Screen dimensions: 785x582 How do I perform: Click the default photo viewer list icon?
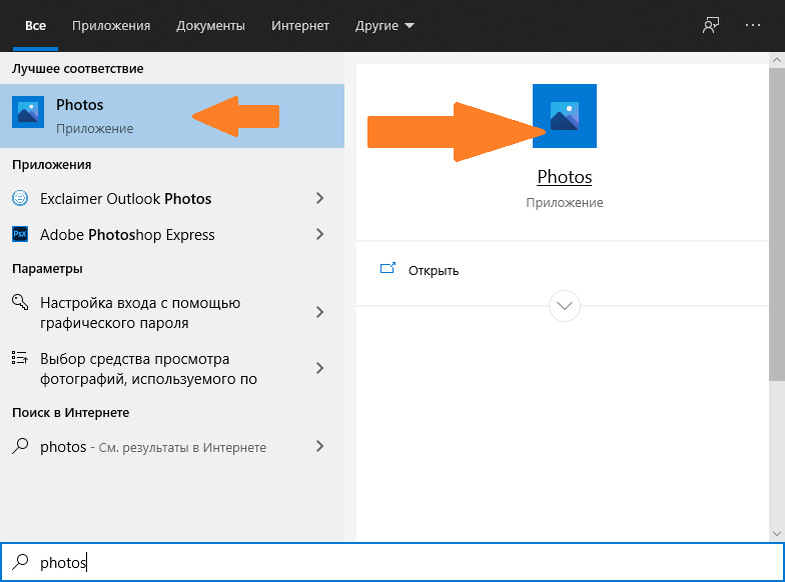pos(20,358)
